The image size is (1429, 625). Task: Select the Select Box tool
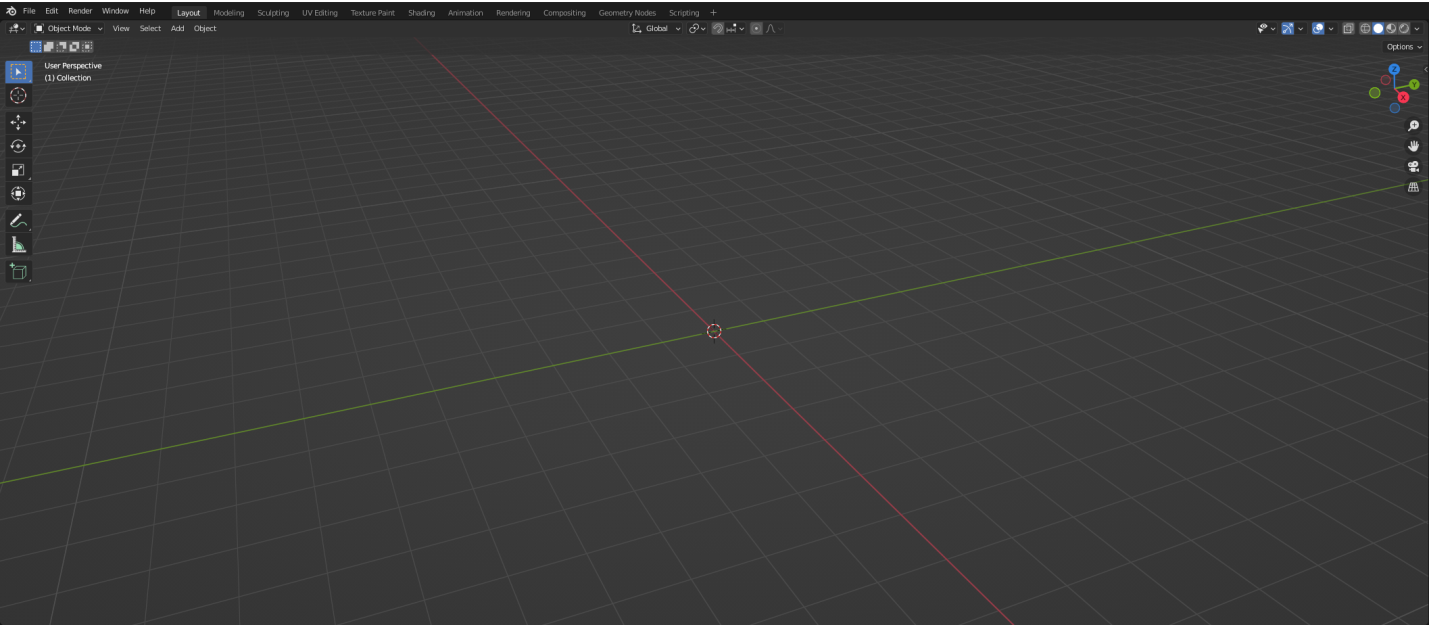pos(18,72)
